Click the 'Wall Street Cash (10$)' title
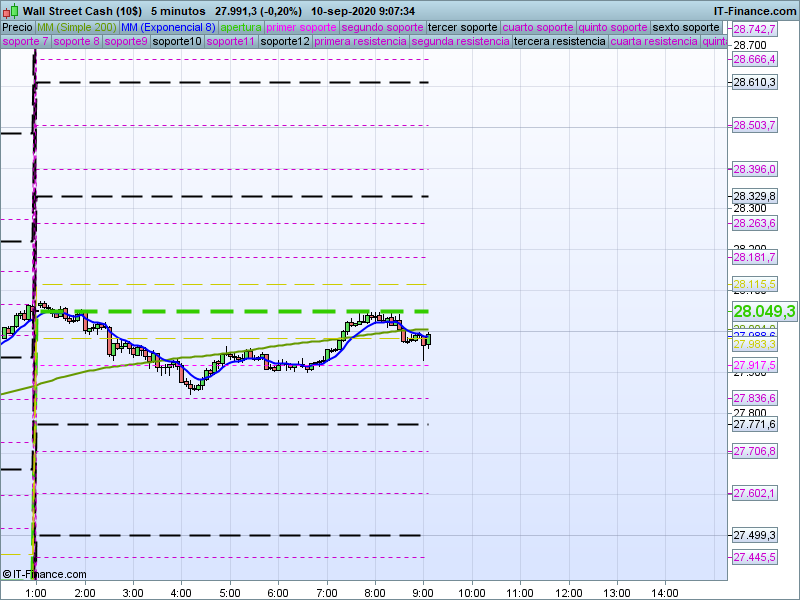The height and width of the screenshot is (600, 800). (x=82, y=10)
